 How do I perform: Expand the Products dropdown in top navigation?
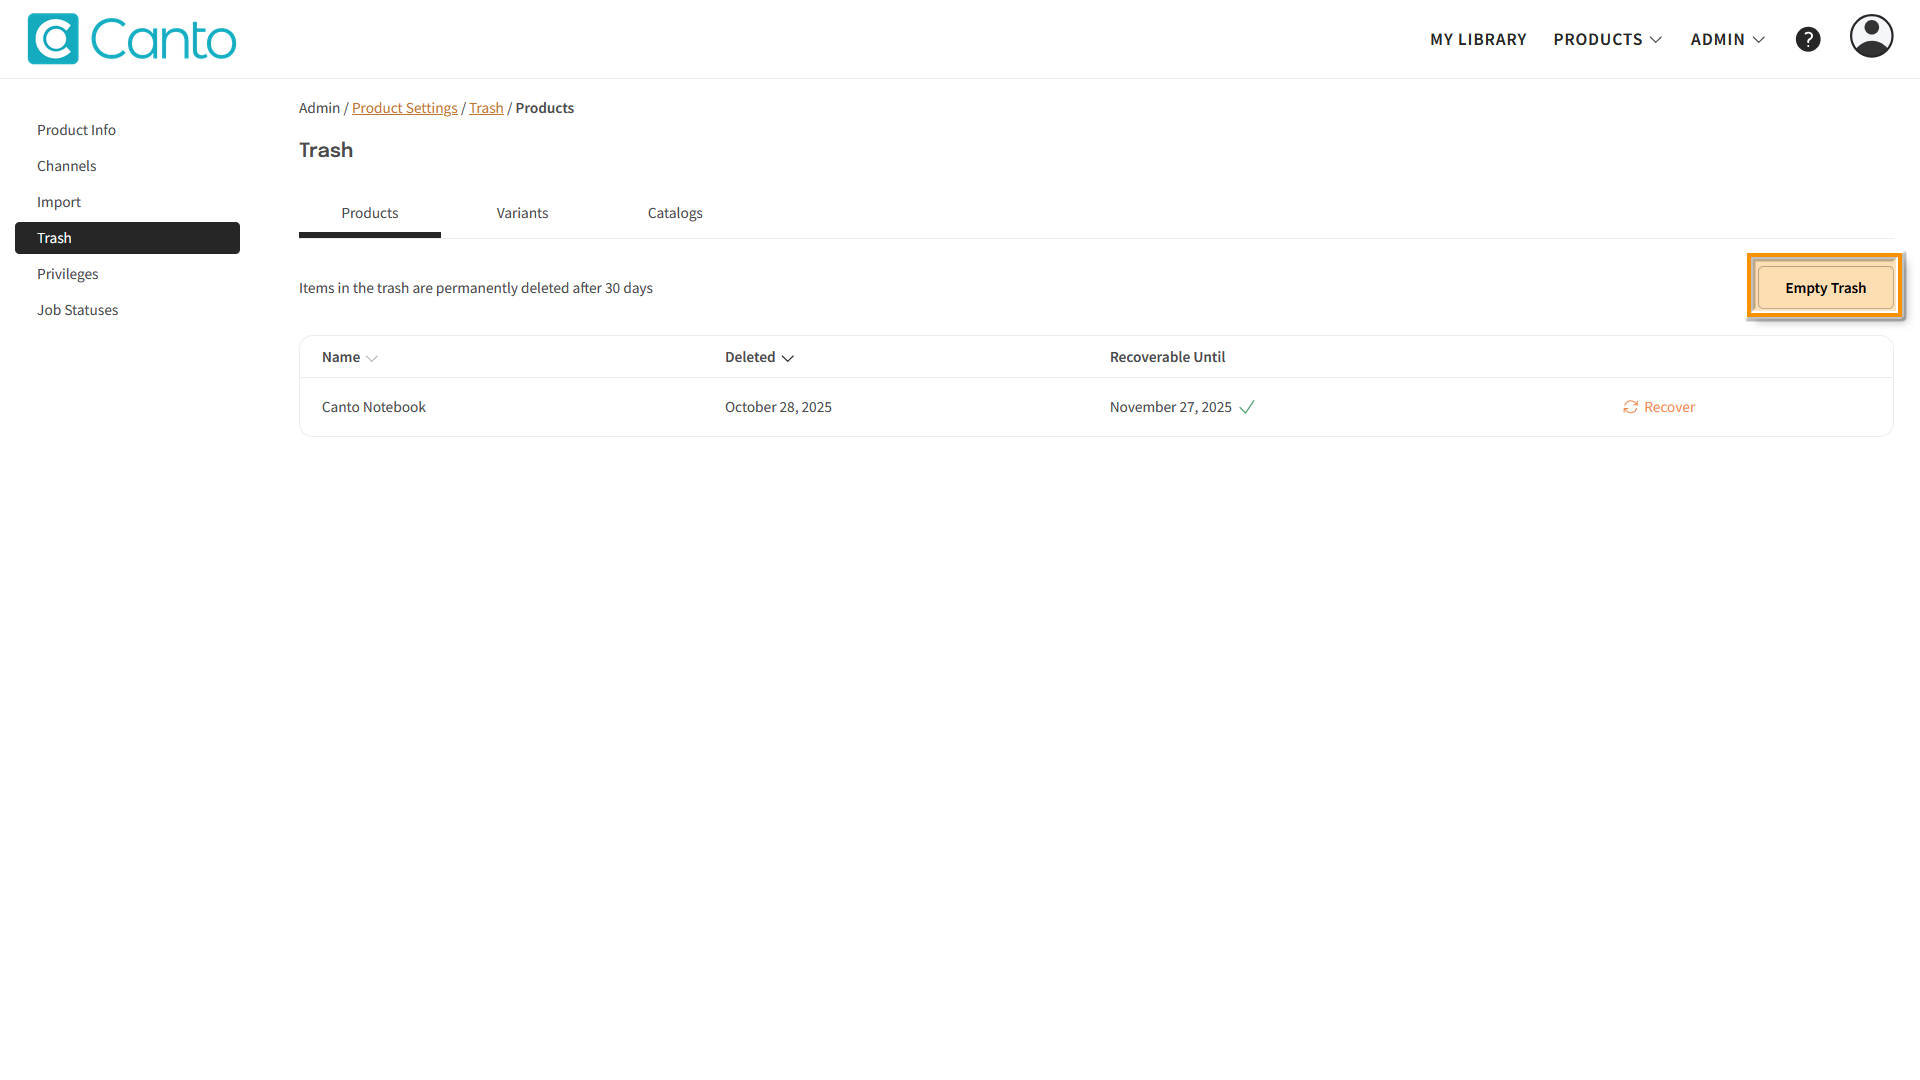[x=1608, y=39]
